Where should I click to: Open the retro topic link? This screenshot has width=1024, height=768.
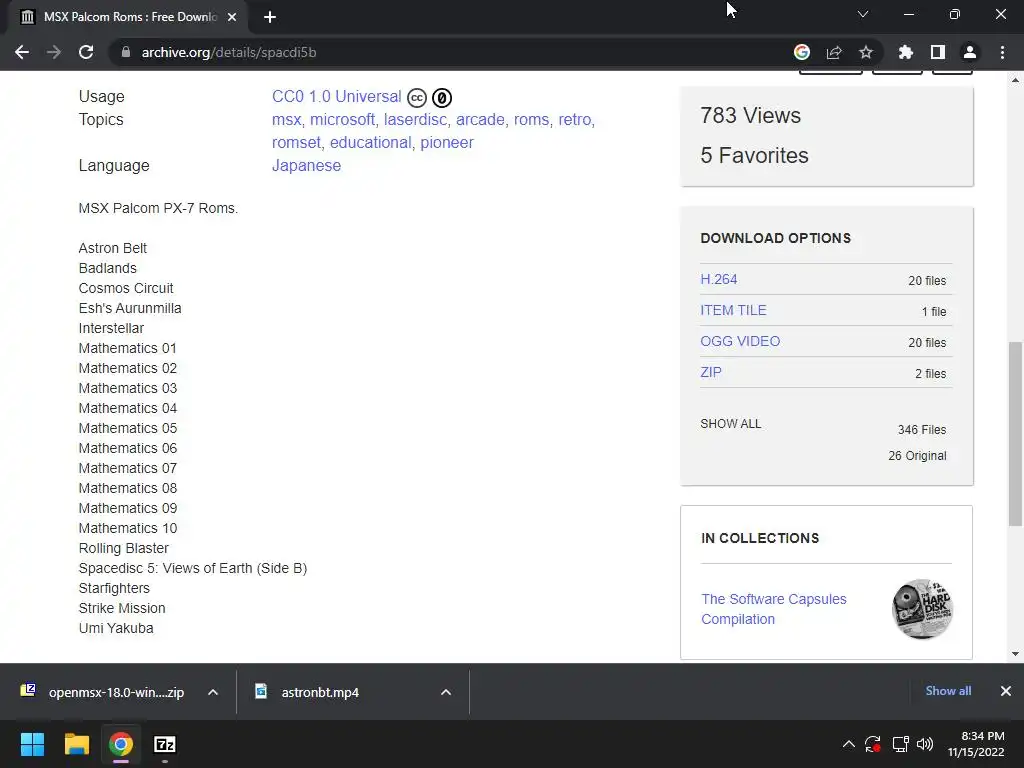(x=575, y=120)
